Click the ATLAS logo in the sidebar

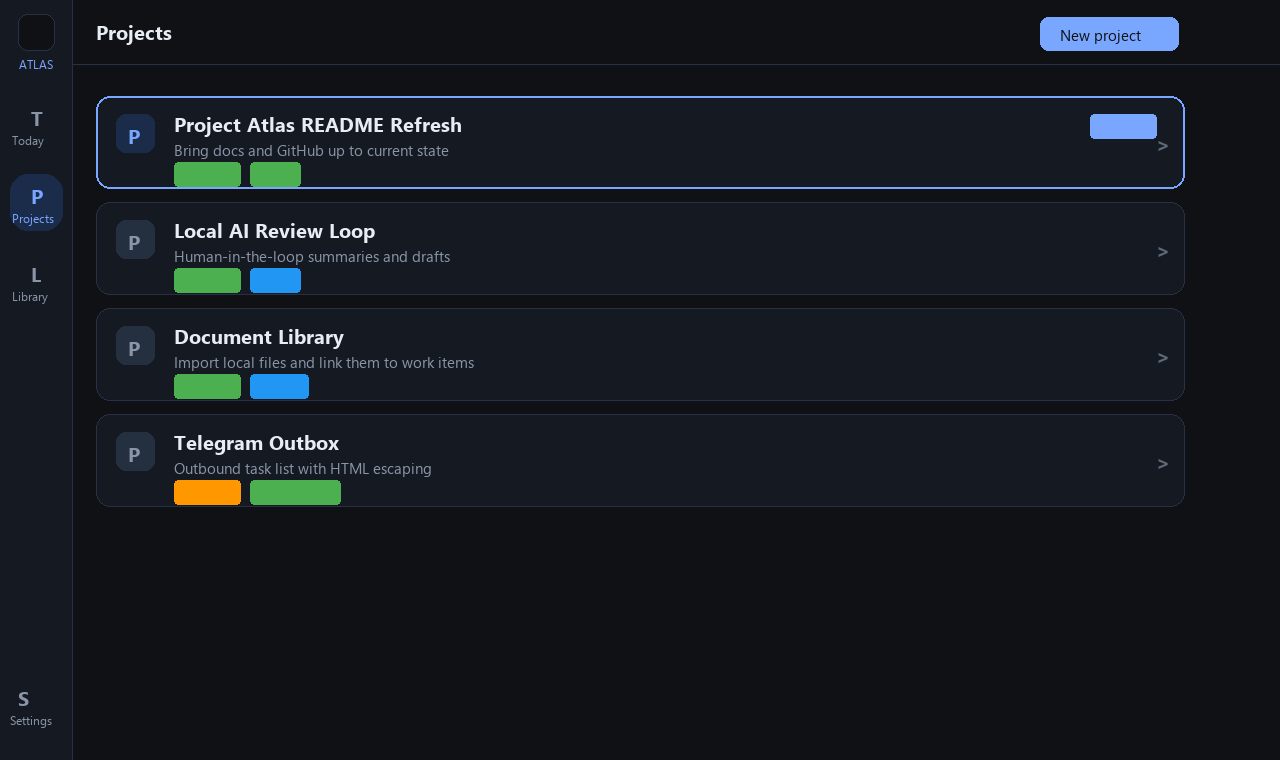point(36,33)
